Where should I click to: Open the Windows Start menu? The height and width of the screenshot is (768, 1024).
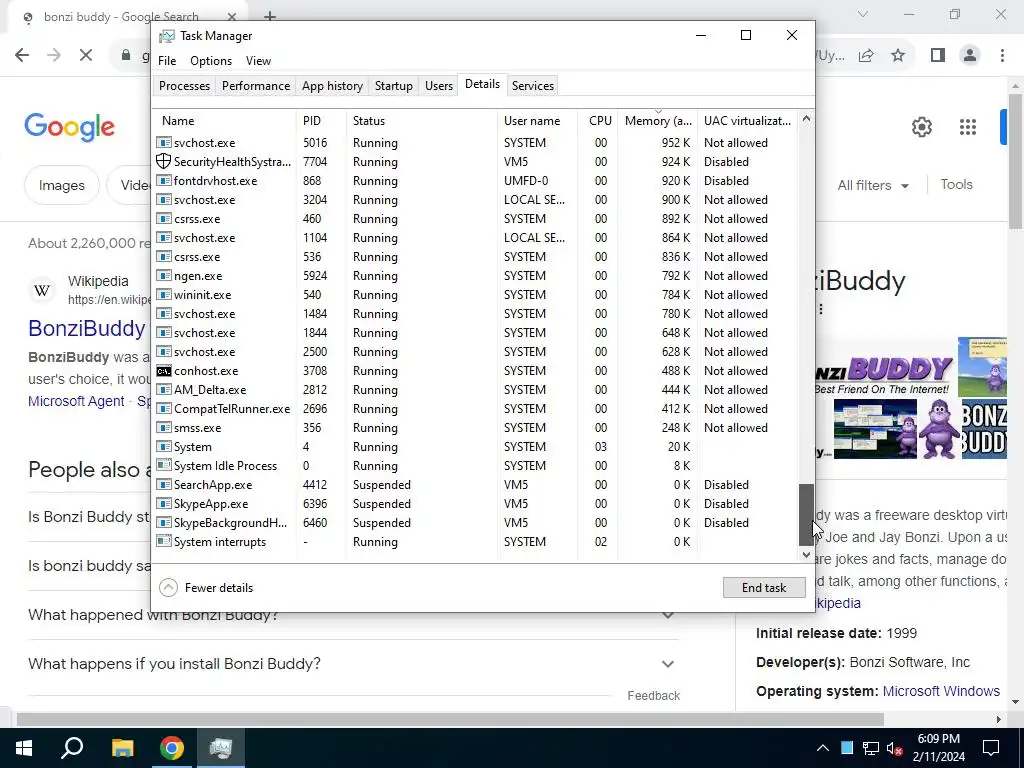point(24,748)
